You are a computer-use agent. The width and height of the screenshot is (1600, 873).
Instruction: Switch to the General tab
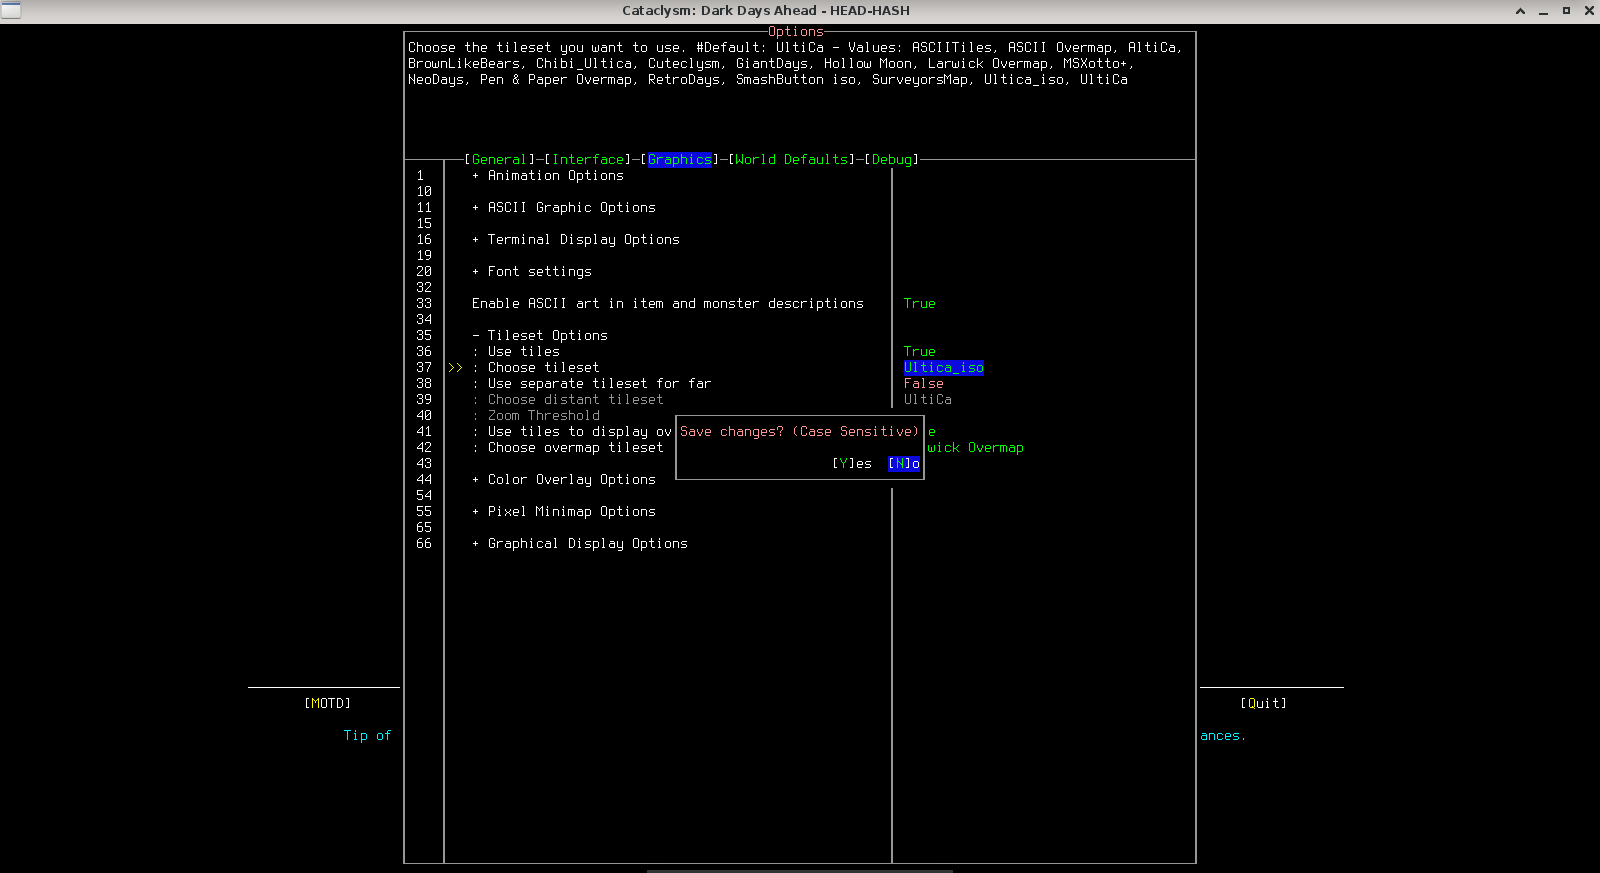coord(499,160)
